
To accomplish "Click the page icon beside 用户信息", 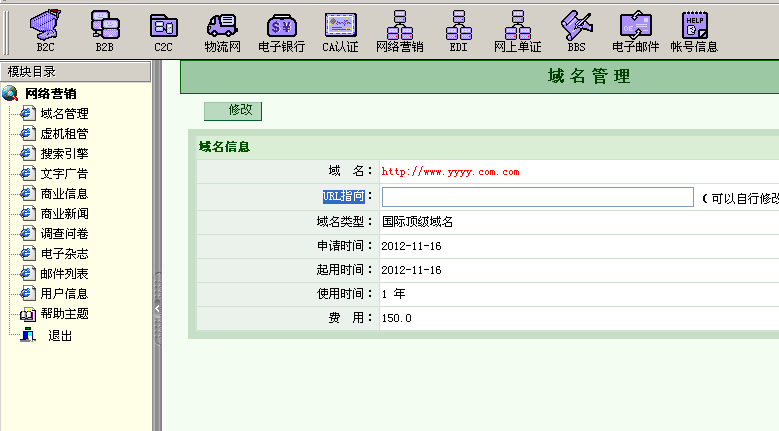I will point(27,293).
